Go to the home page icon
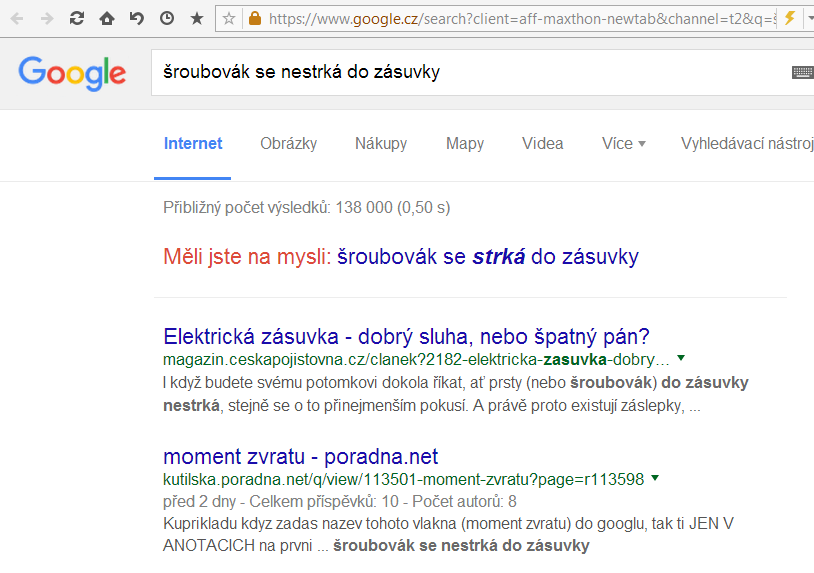The width and height of the screenshot is (814, 573). click(x=107, y=18)
